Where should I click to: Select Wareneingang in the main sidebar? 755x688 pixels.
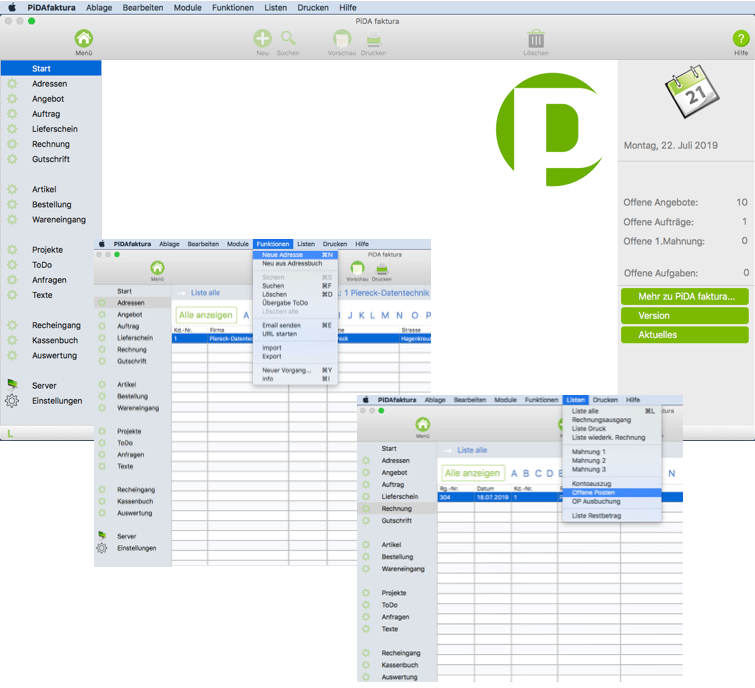[x=59, y=220]
